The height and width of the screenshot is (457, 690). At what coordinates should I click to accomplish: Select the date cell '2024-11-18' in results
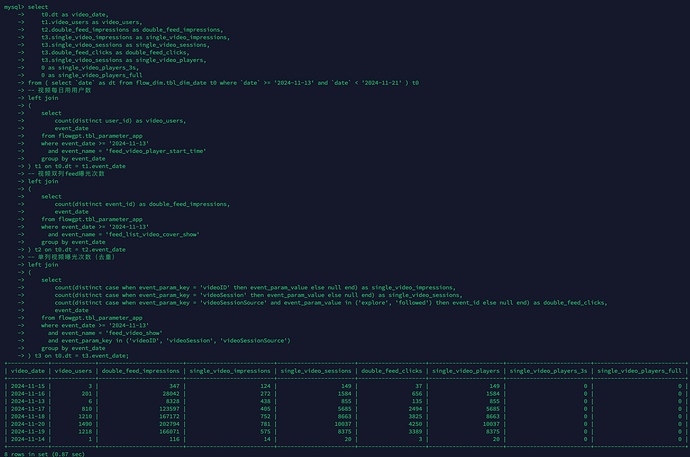pyautogui.click(x=28, y=416)
